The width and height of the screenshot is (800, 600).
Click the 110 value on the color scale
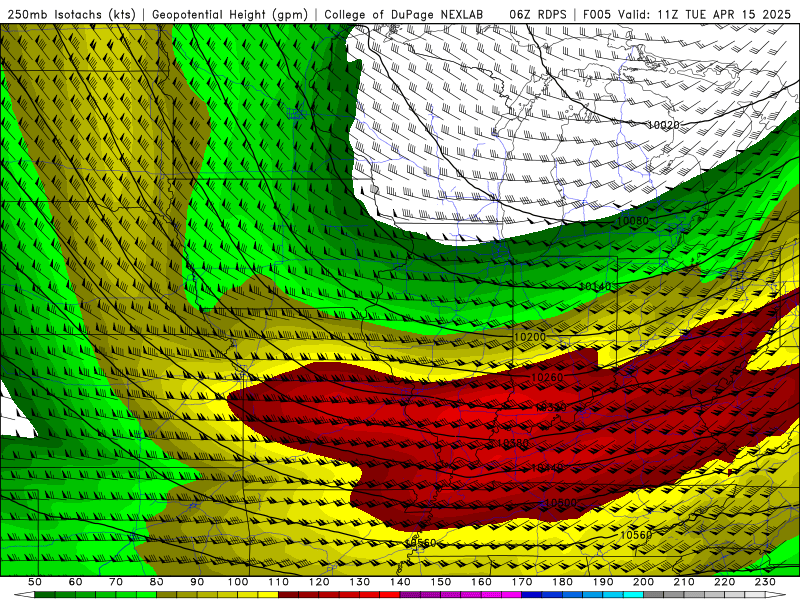(279, 582)
